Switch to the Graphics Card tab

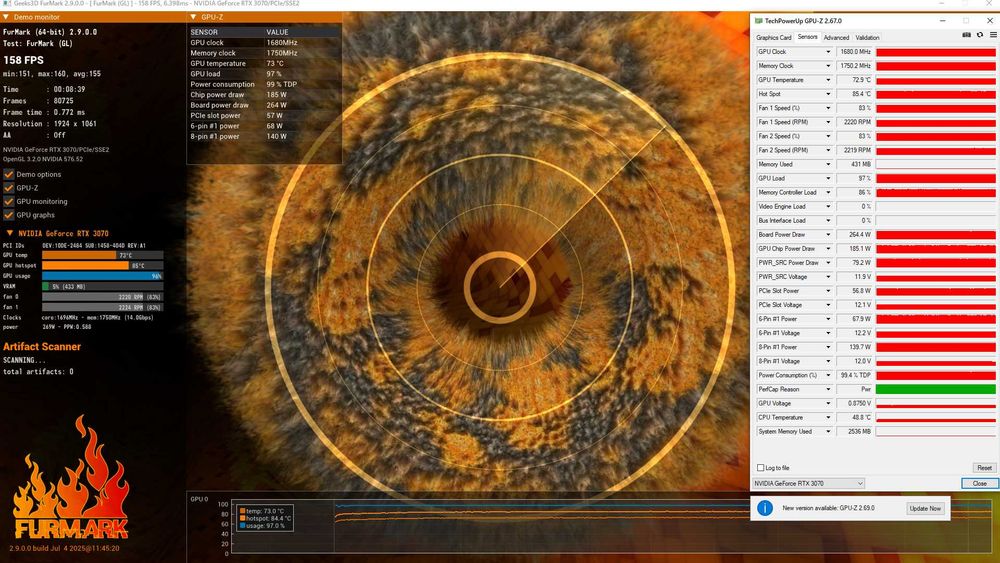(x=774, y=38)
